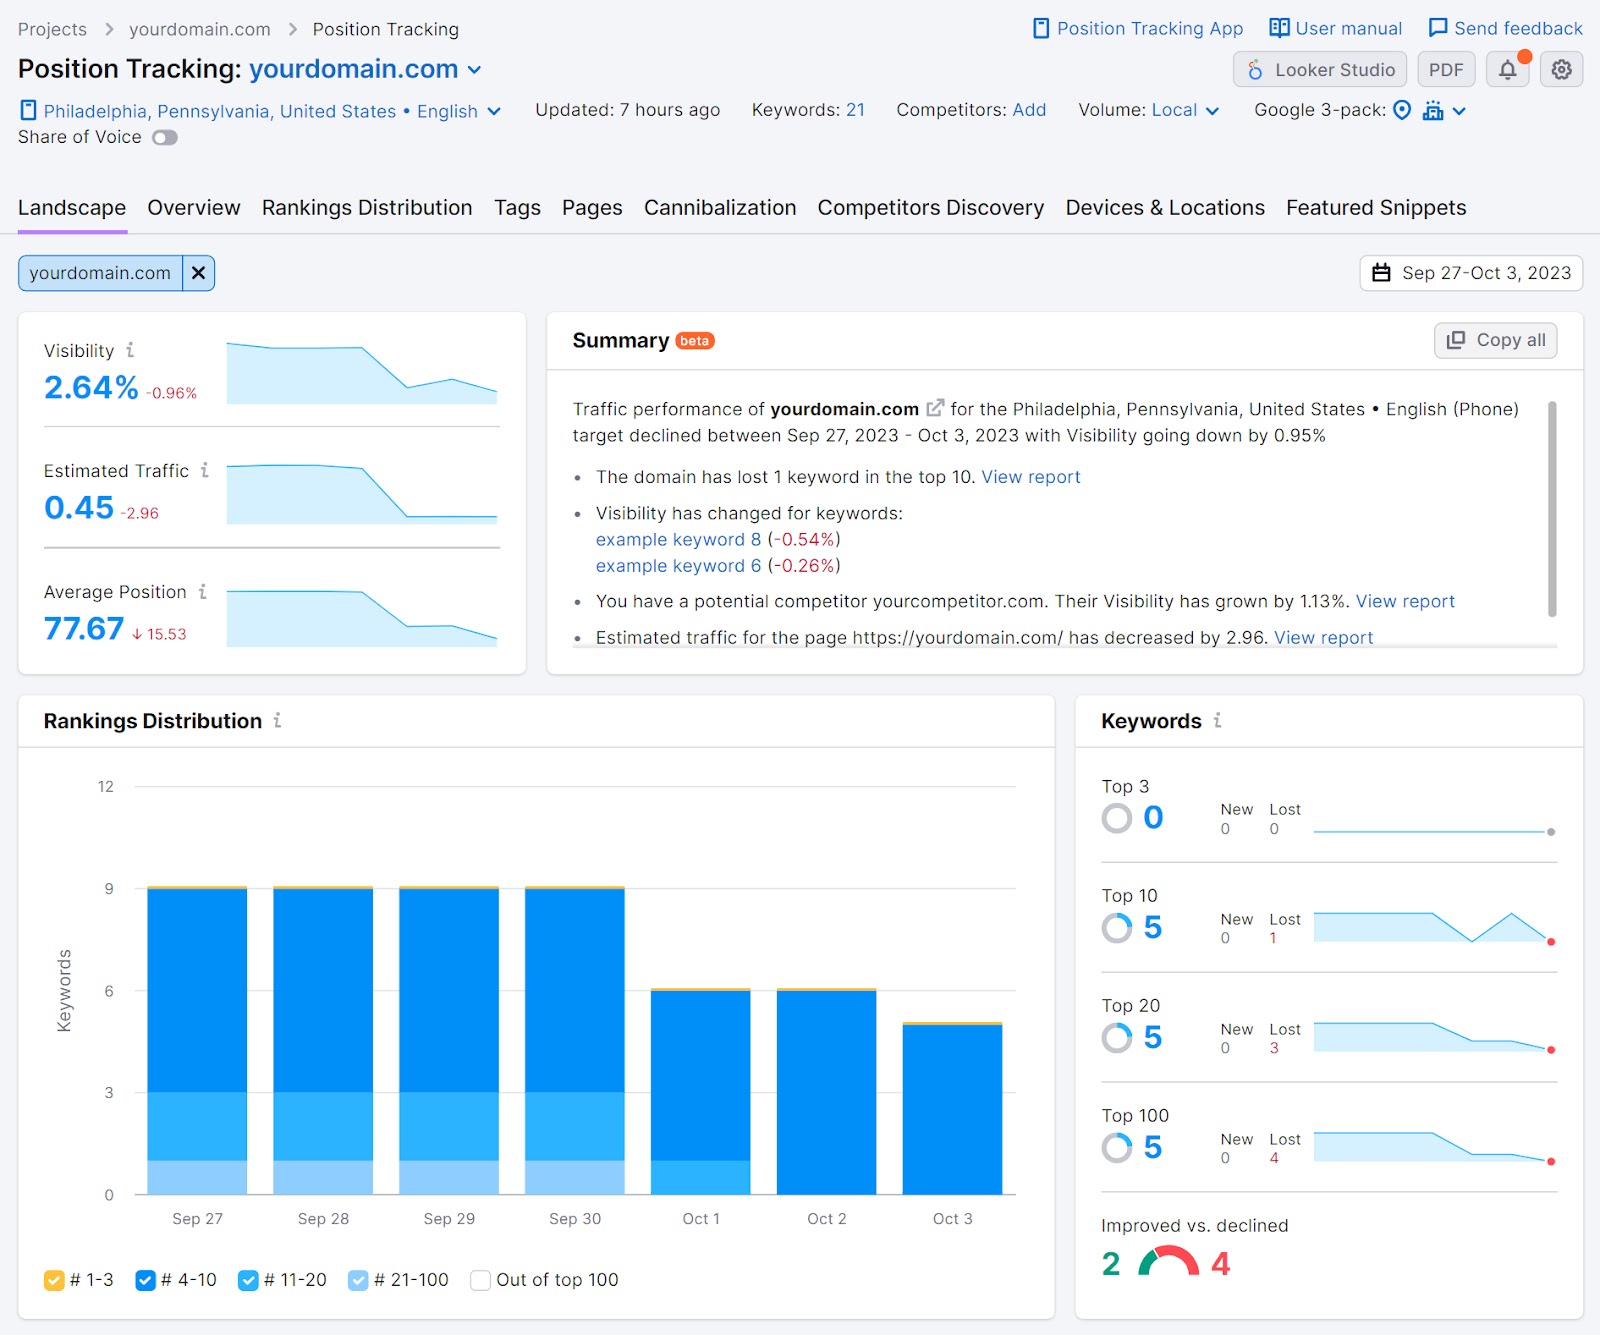1600x1335 pixels.
Task: Click the Google 3-pack map pin icon
Action: coord(1403,111)
